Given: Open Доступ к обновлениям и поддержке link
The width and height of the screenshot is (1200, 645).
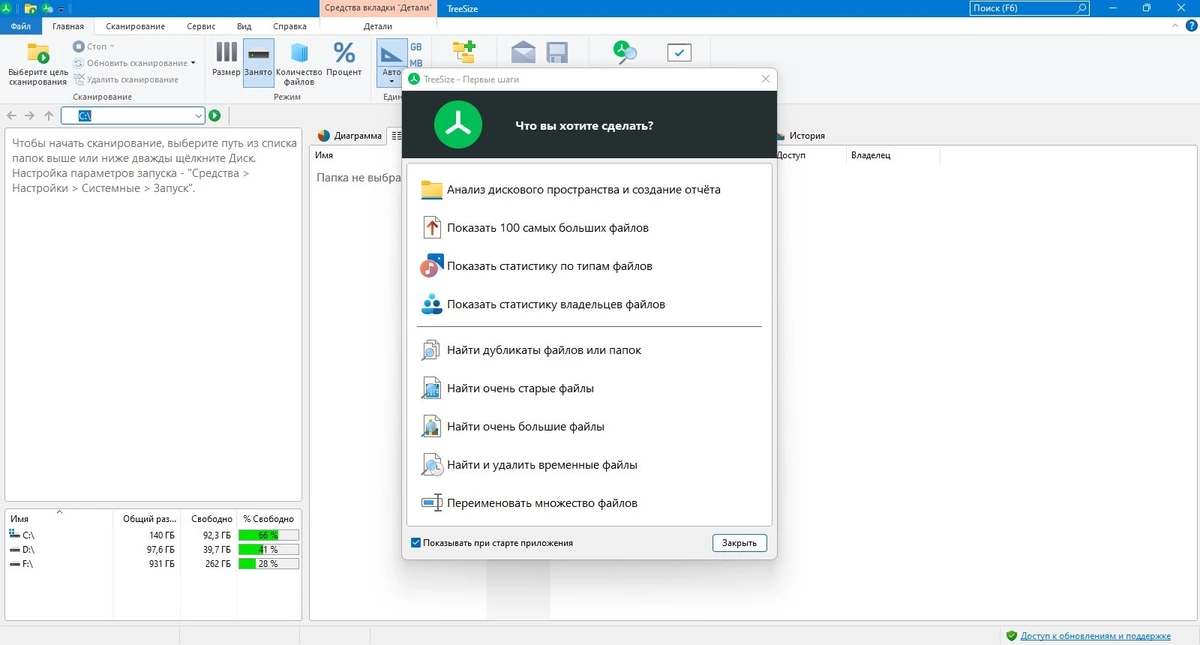Looking at the screenshot, I should (x=1095, y=636).
